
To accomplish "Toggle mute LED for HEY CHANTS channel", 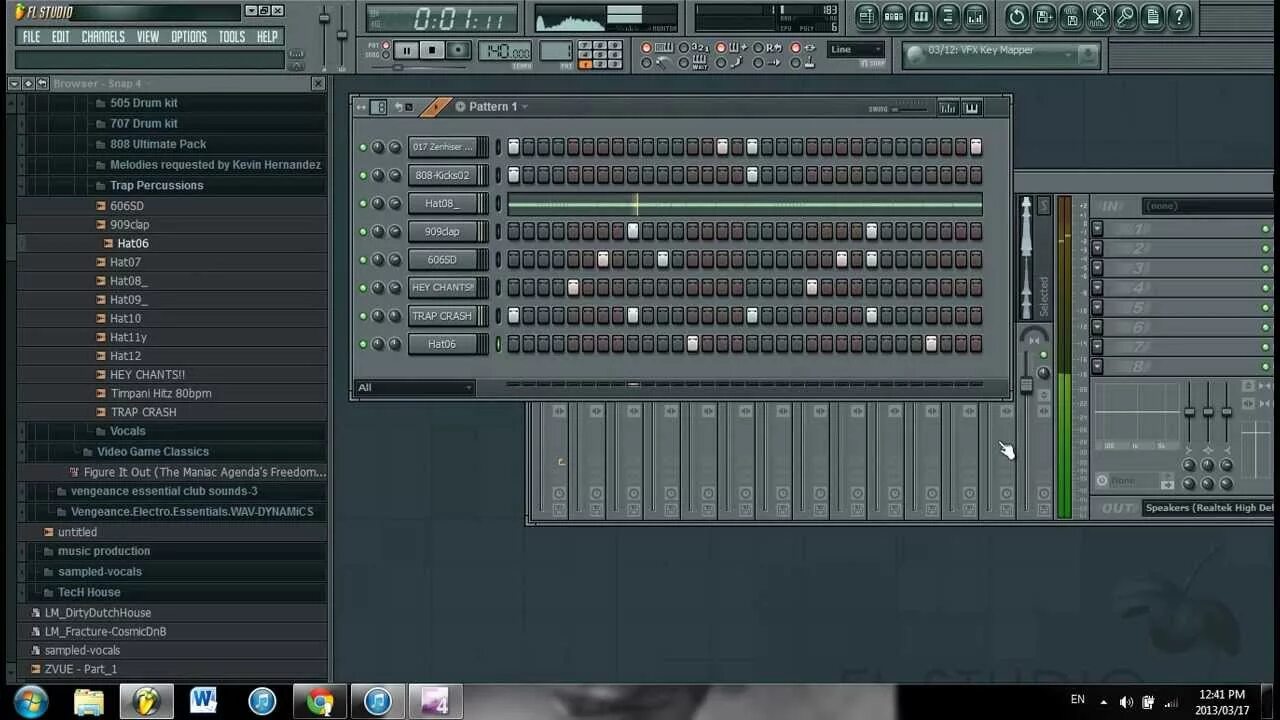I will 363,287.
